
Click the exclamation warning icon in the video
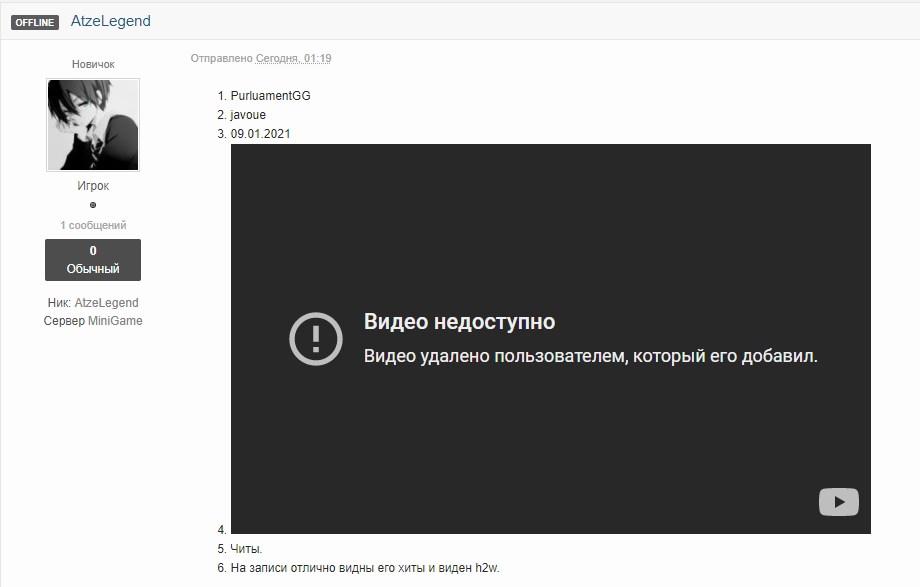(x=316, y=338)
